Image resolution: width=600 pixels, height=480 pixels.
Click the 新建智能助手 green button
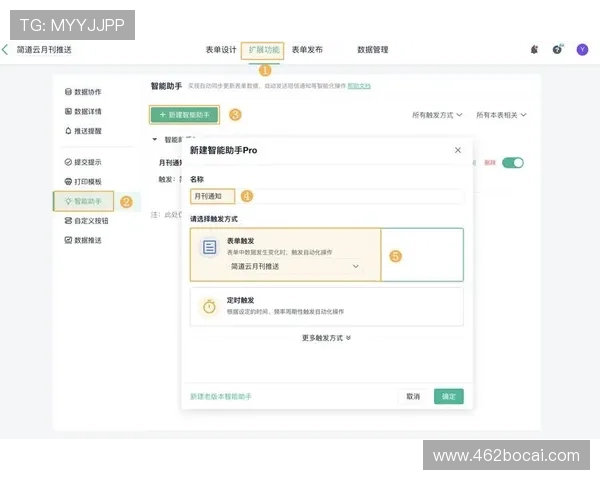pos(184,115)
